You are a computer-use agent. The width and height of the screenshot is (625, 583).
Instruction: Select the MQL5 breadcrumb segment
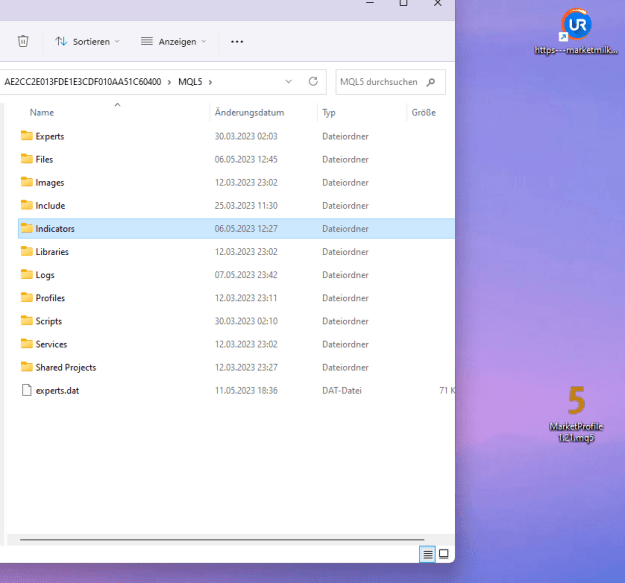[190, 82]
